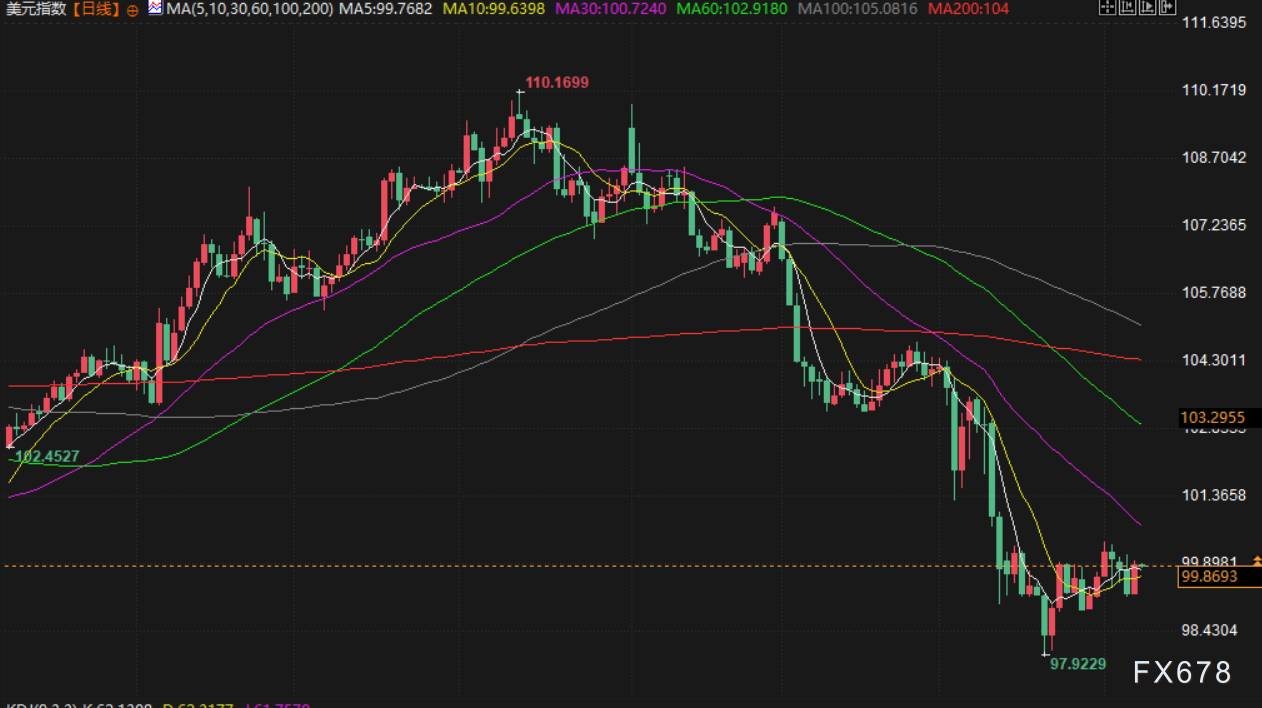Click the 99.8693 current price tag
The image size is (1262, 708).
(x=1208, y=577)
